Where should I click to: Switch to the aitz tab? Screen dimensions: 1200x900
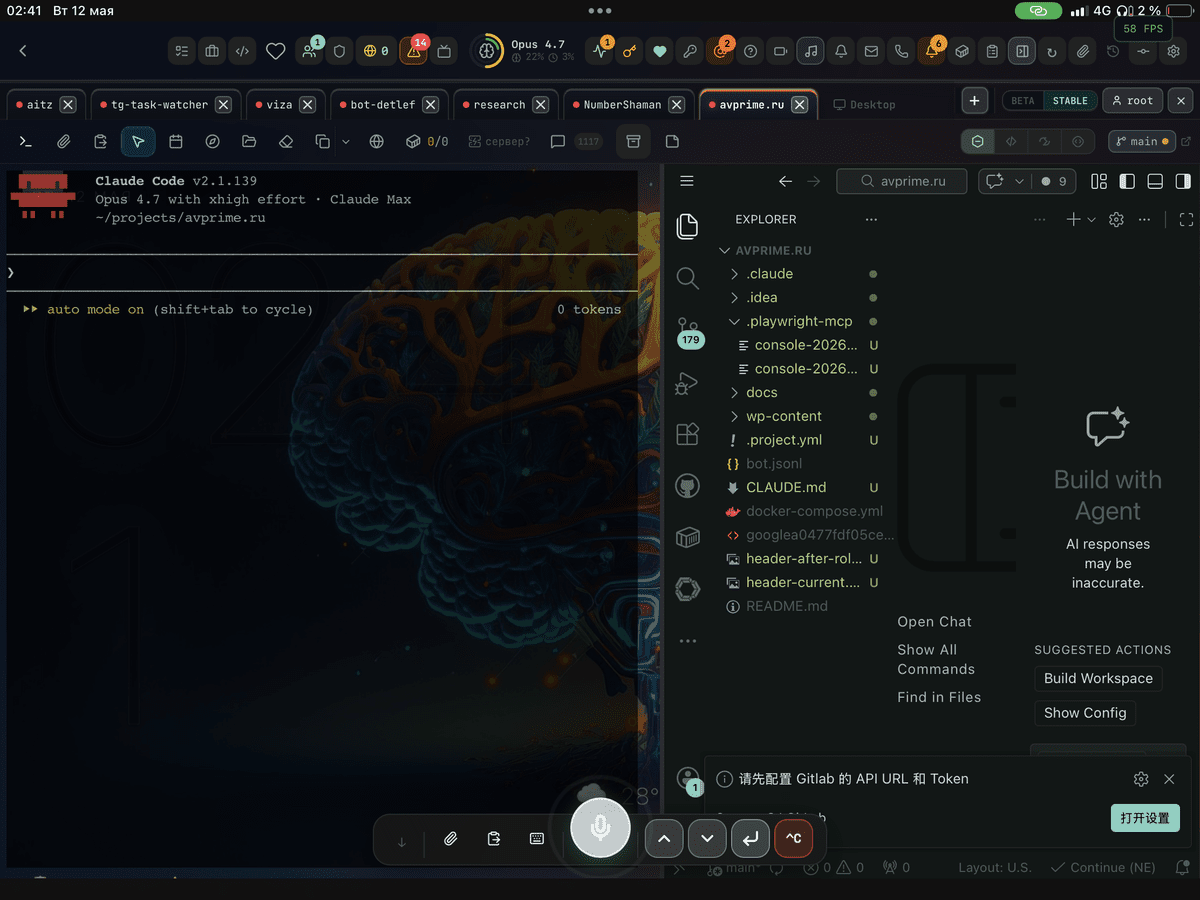pos(40,104)
